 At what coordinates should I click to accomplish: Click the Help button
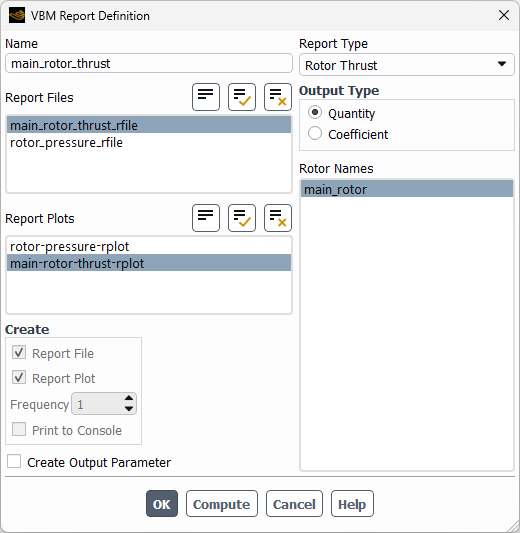pyautogui.click(x=352, y=504)
